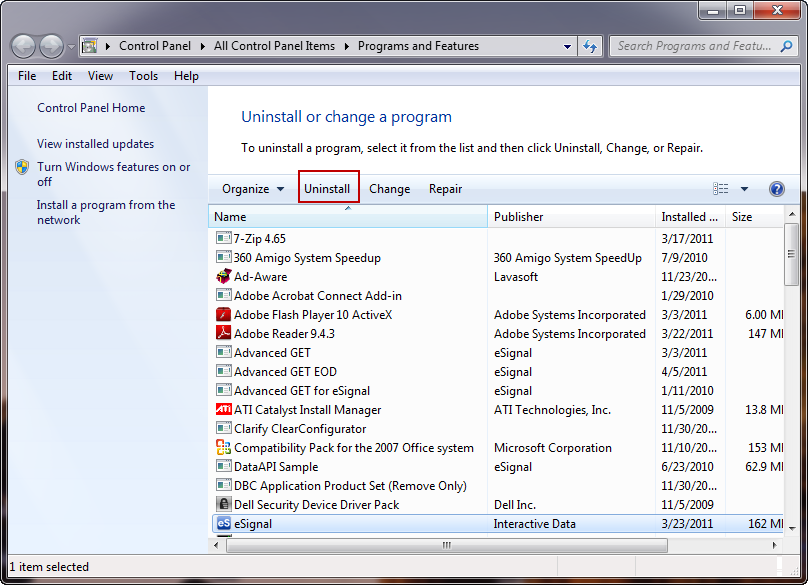
Task: Sort by the Installed On column header
Action: (690, 217)
